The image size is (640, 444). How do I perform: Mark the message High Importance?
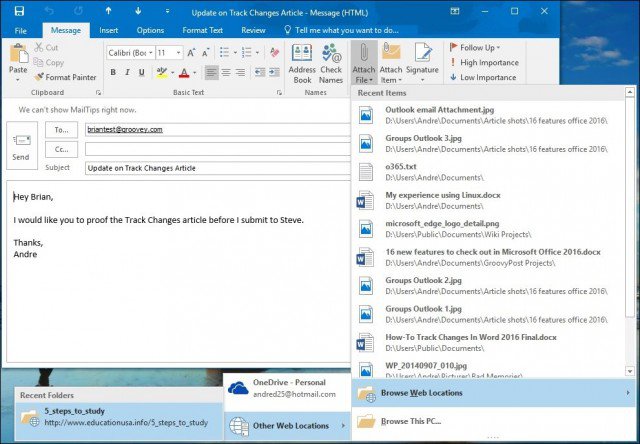(x=484, y=62)
